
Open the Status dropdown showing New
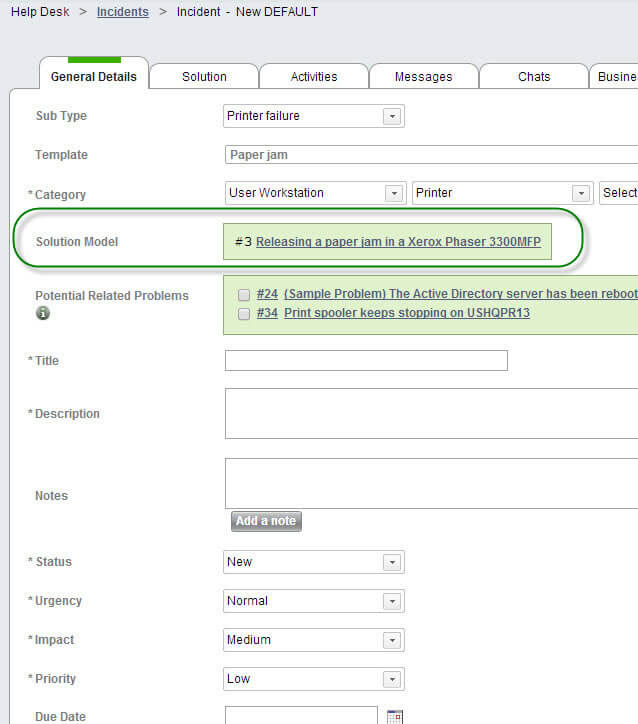[x=393, y=562]
